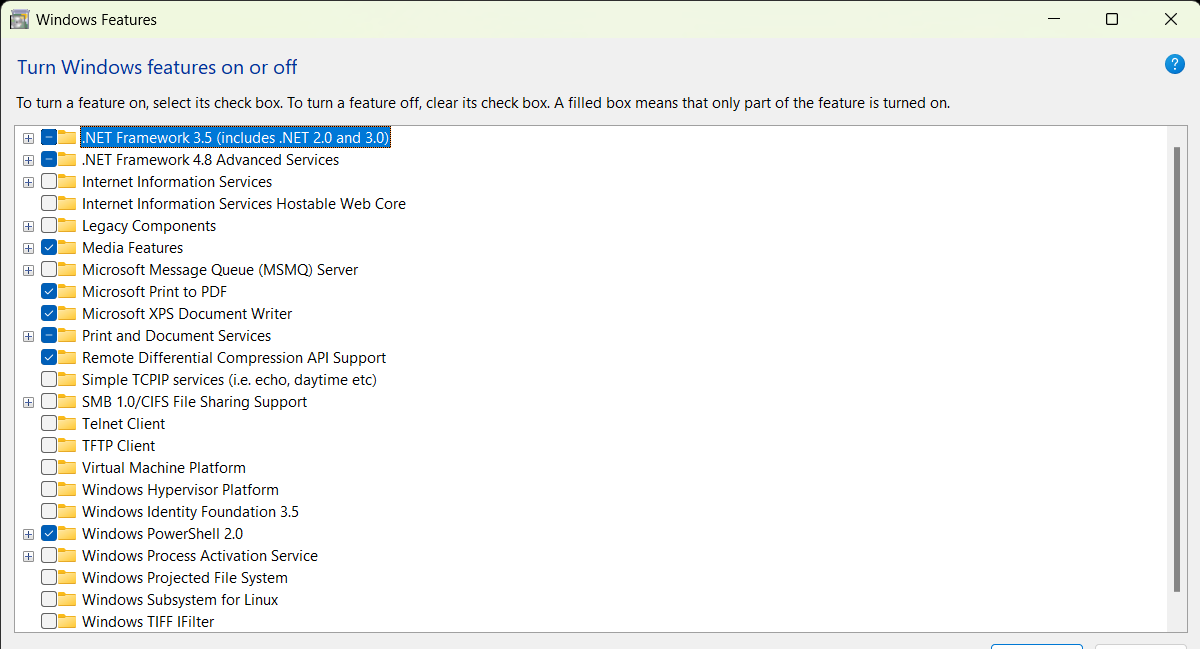
Task: Click folder icon beside Microsoft Print to PDF
Action: click(x=67, y=292)
